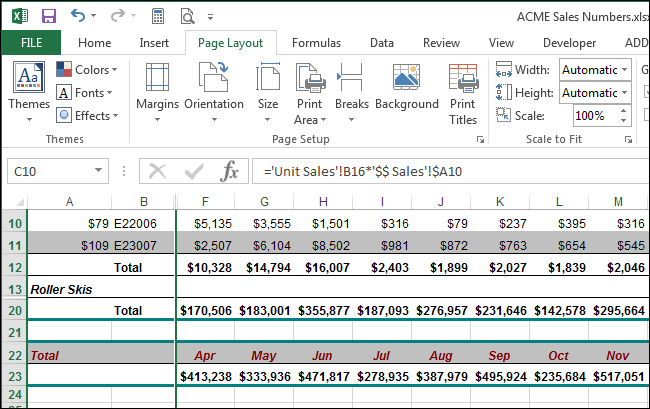Click the Insert Function fx button
The image size is (650, 409).
tap(230, 171)
